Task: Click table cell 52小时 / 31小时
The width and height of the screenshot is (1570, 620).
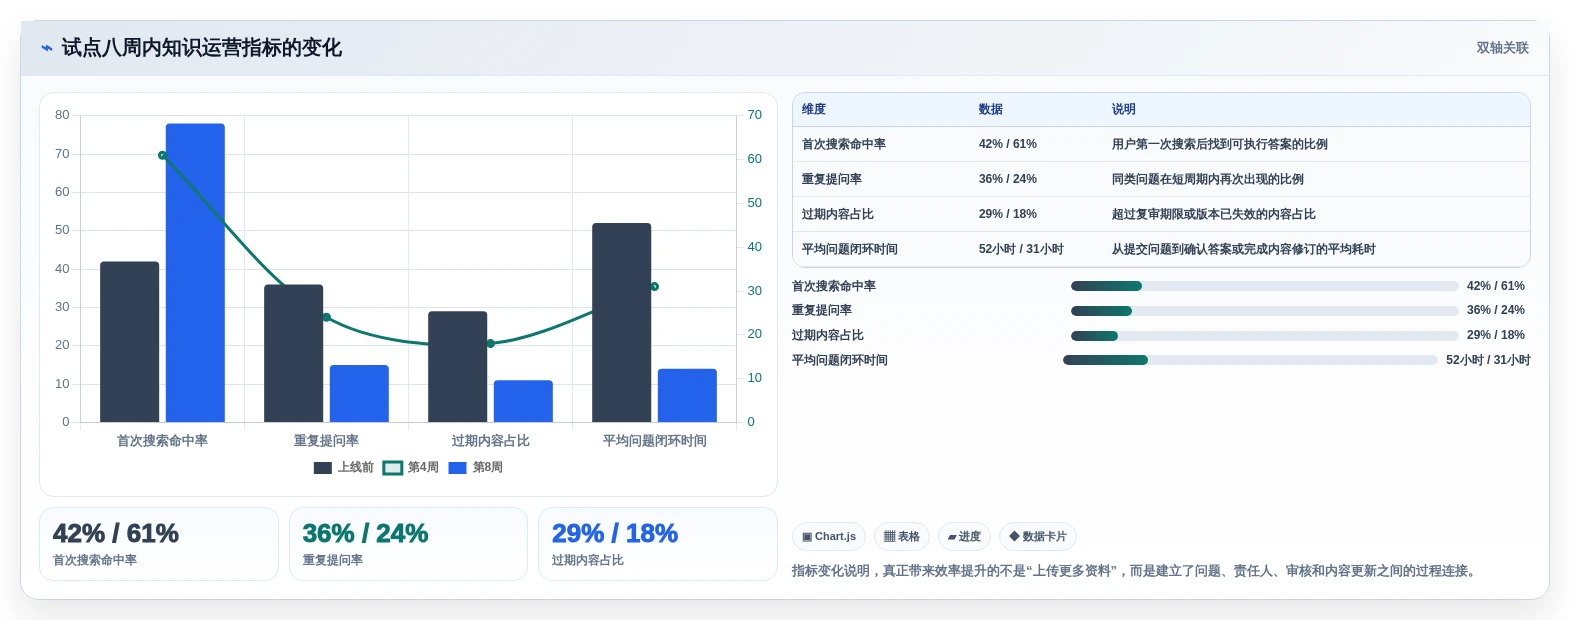Action: point(1021,249)
